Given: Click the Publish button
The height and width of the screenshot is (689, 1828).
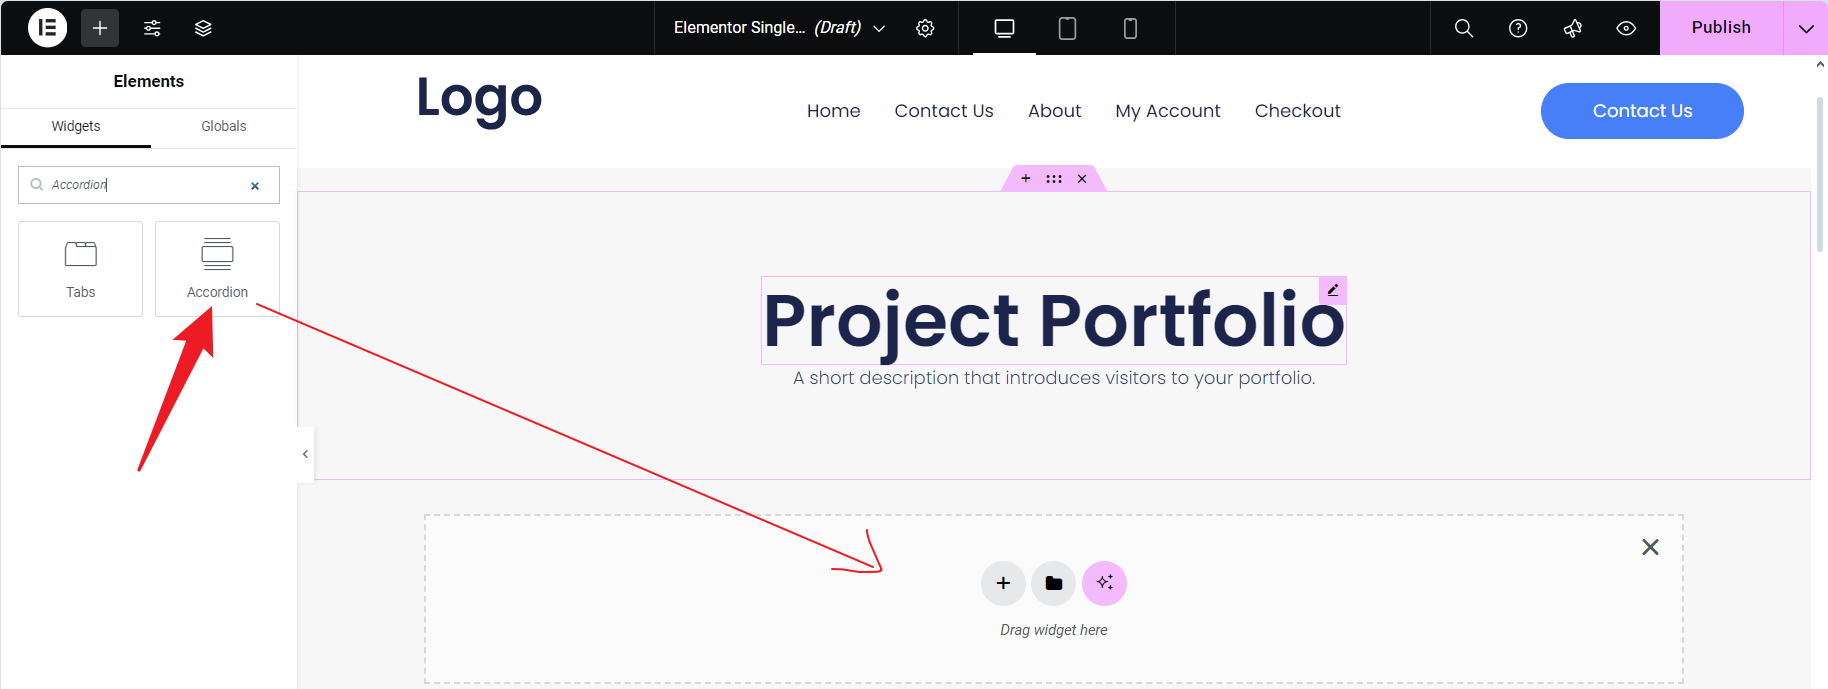Looking at the screenshot, I should click(x=1720, y=28).
